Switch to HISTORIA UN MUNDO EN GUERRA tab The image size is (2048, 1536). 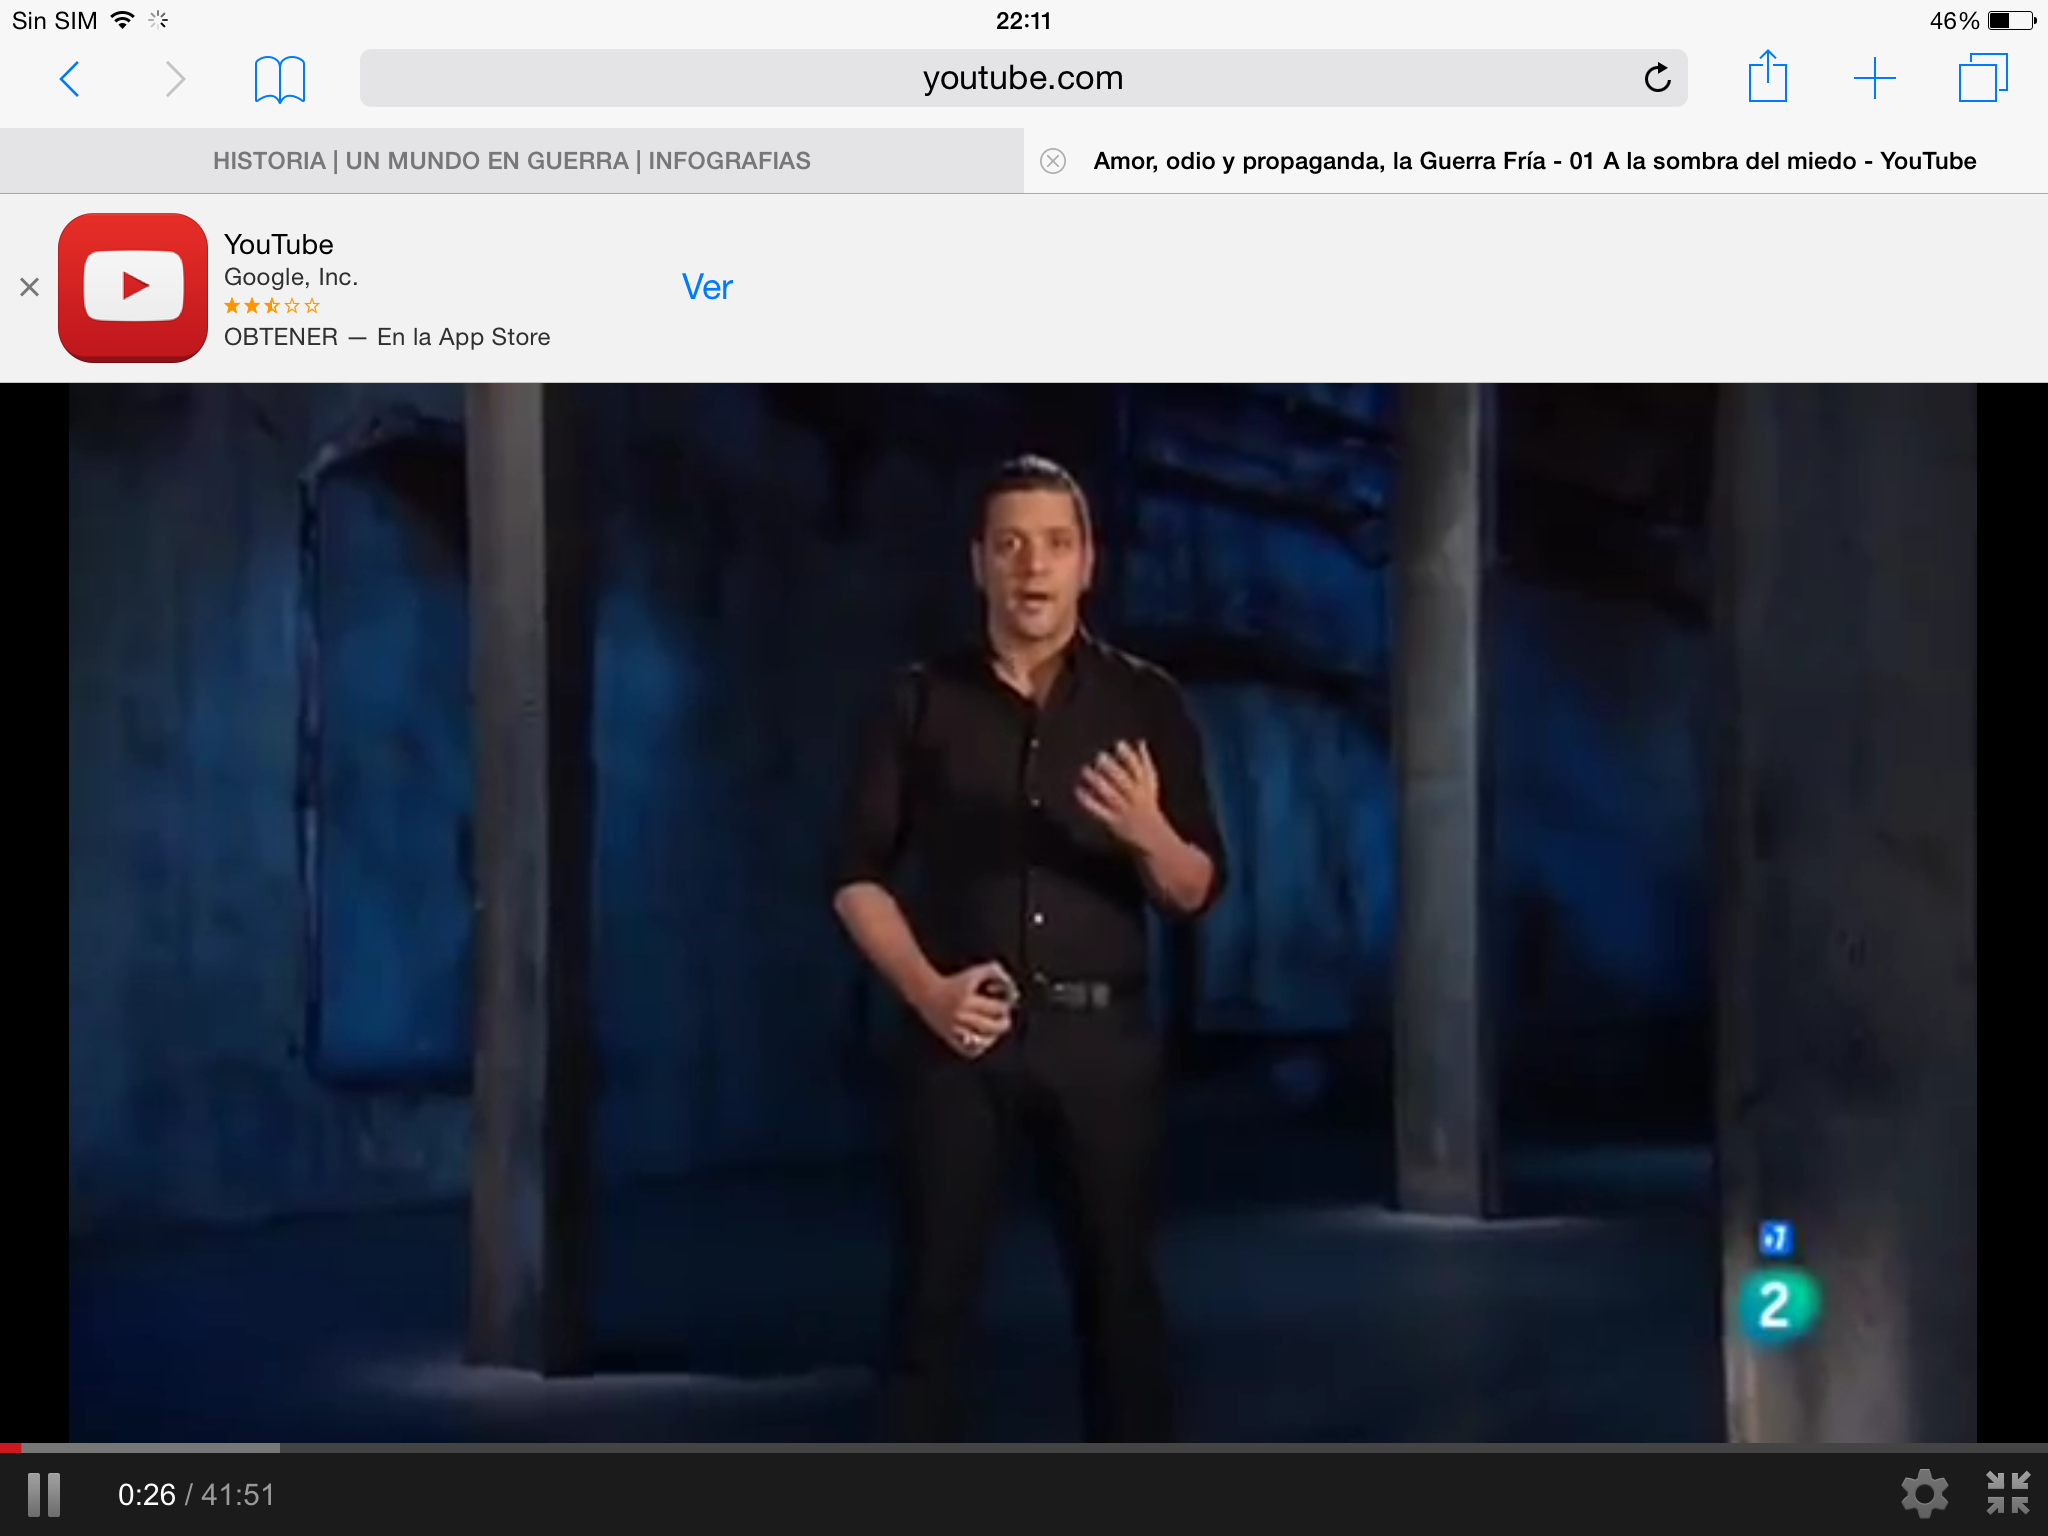point(512,161)
